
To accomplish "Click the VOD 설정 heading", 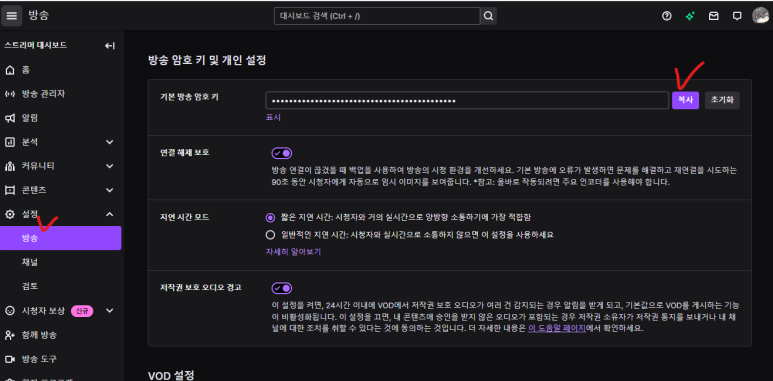I will (171, 375).
